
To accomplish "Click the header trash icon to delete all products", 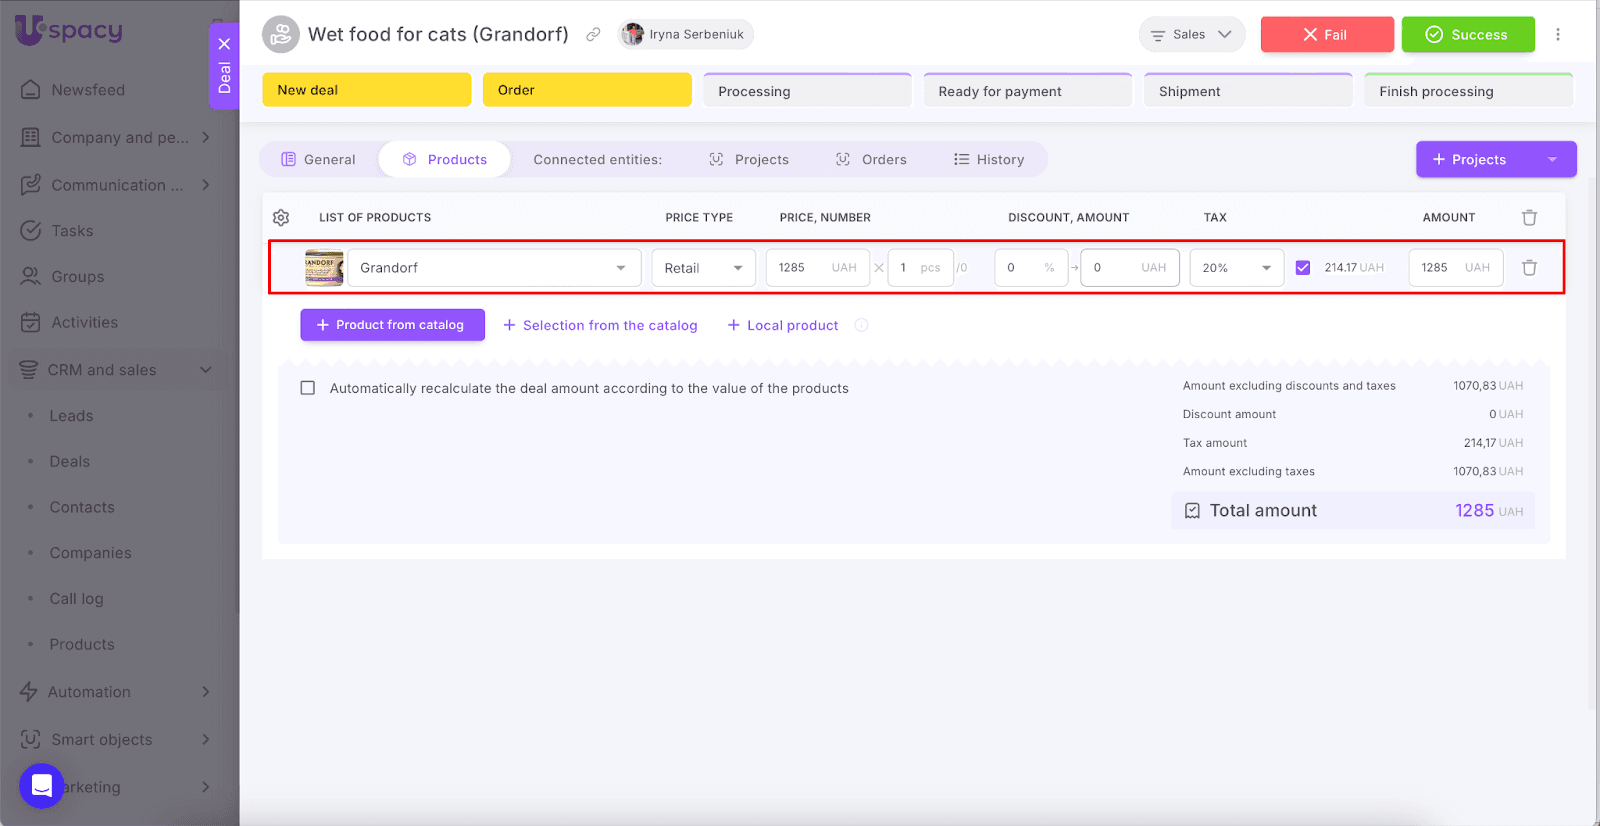I will 1529,217.
